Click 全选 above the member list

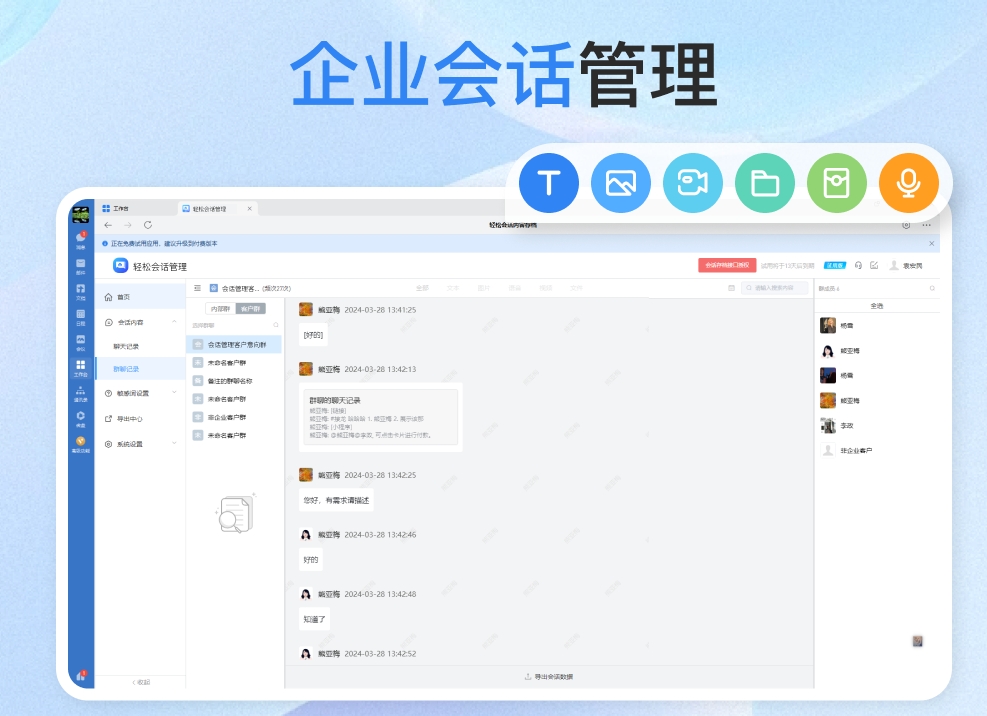[x=877, y=305]
